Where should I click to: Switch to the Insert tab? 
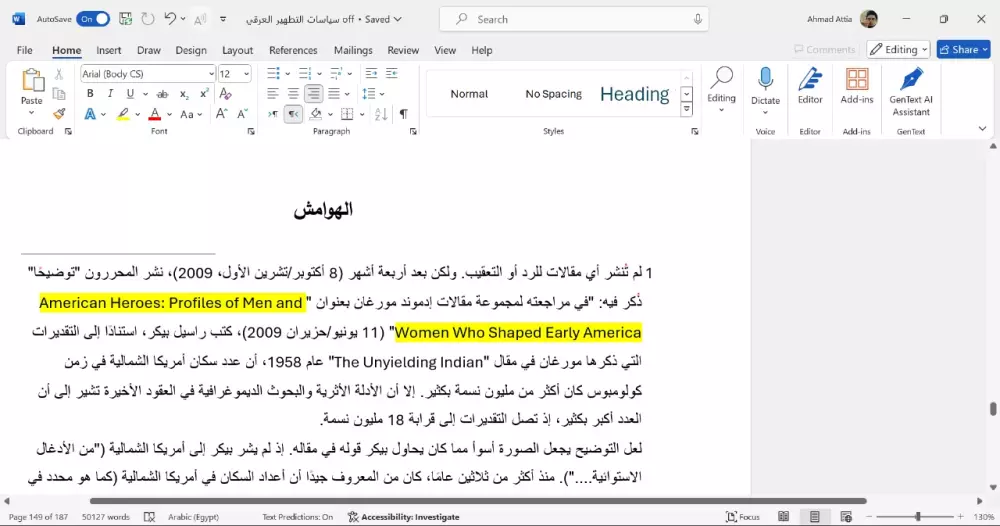pos(108,50)
